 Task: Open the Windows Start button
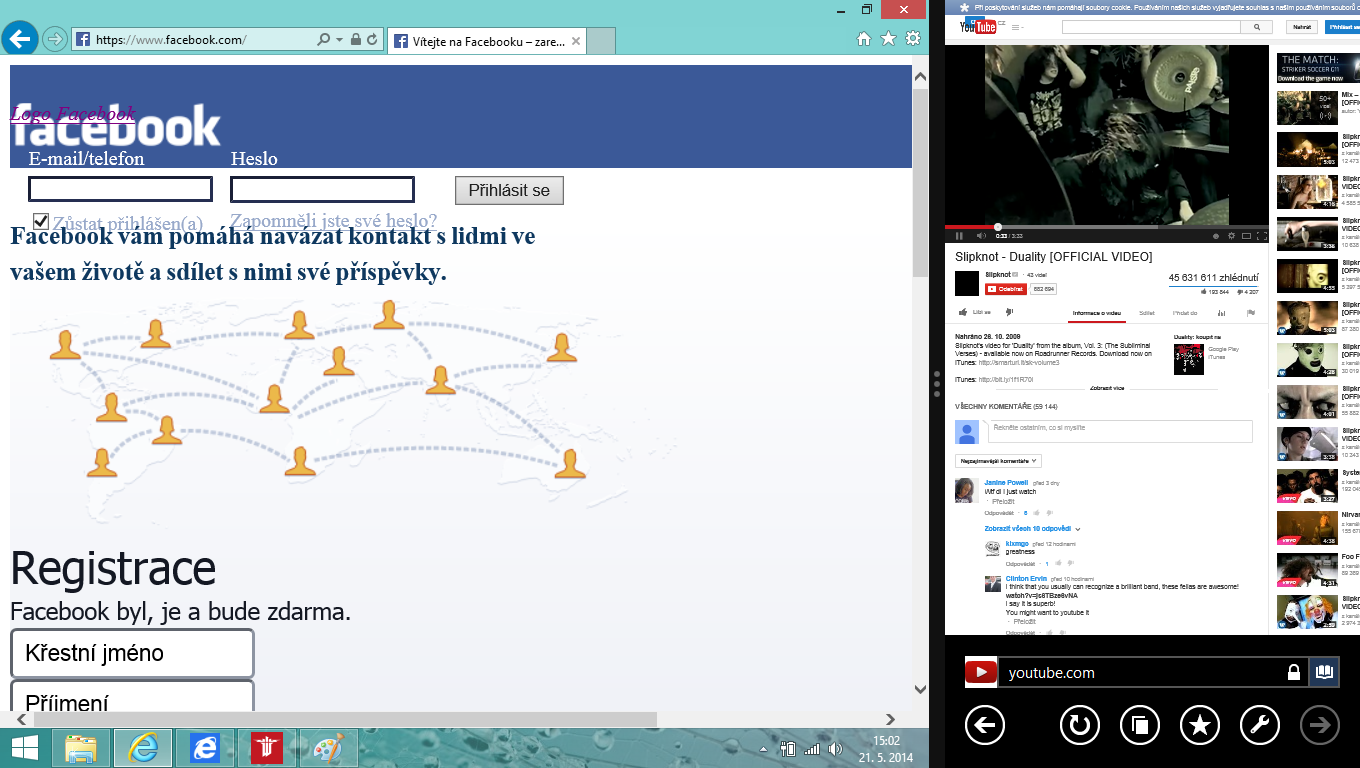coord(25,748)
